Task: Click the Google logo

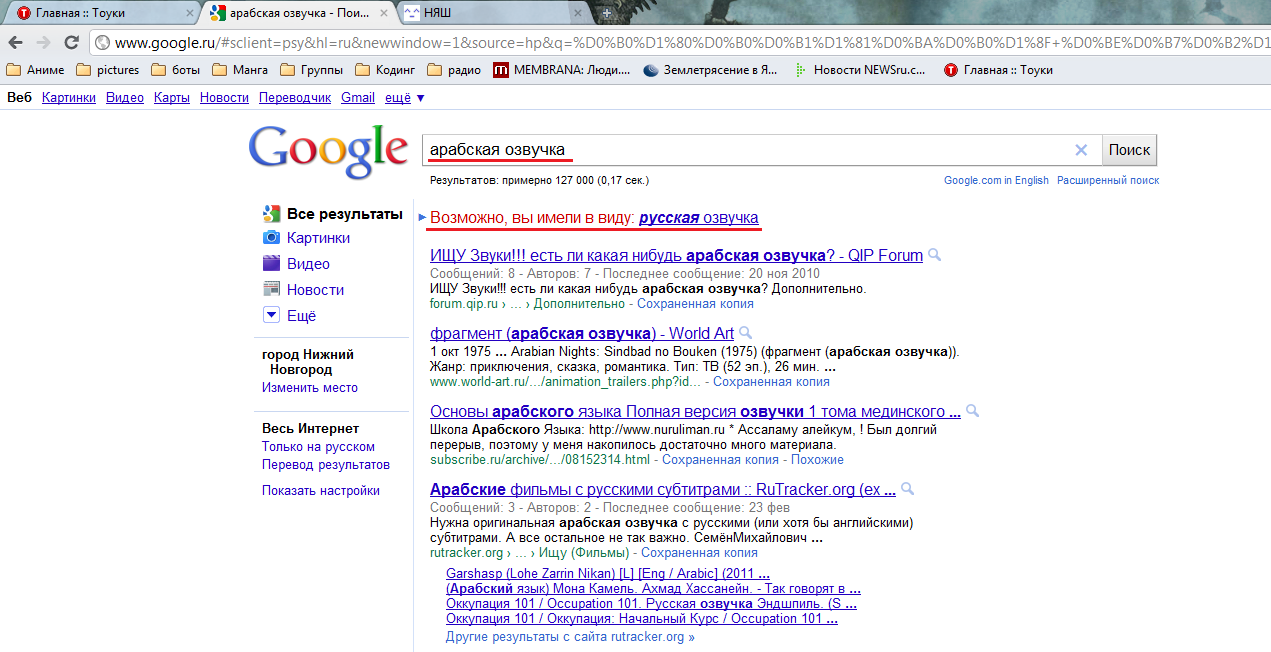Action: tap(328, 151)
